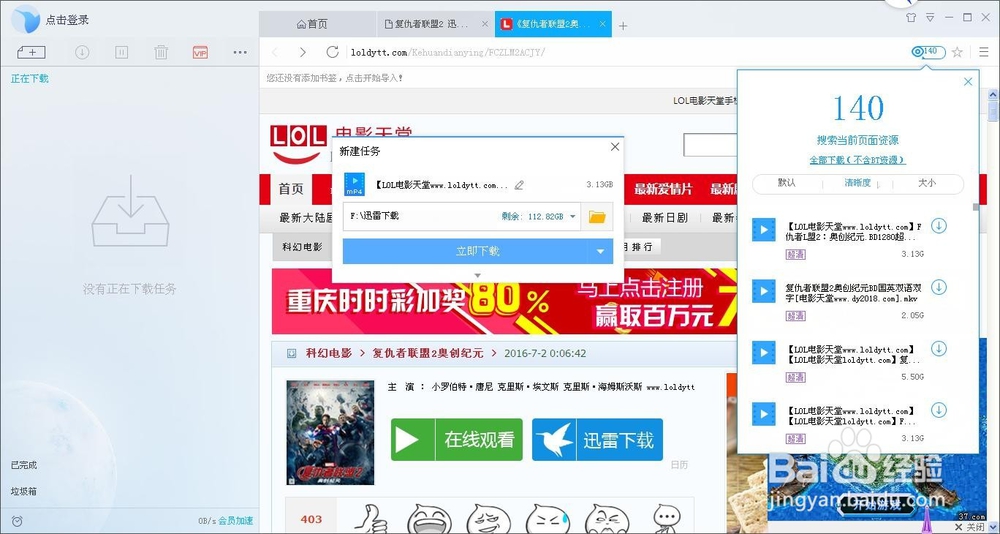Click the 点击登录 login text
Viewport: 1000px width, 534px height.
(67, 20)
